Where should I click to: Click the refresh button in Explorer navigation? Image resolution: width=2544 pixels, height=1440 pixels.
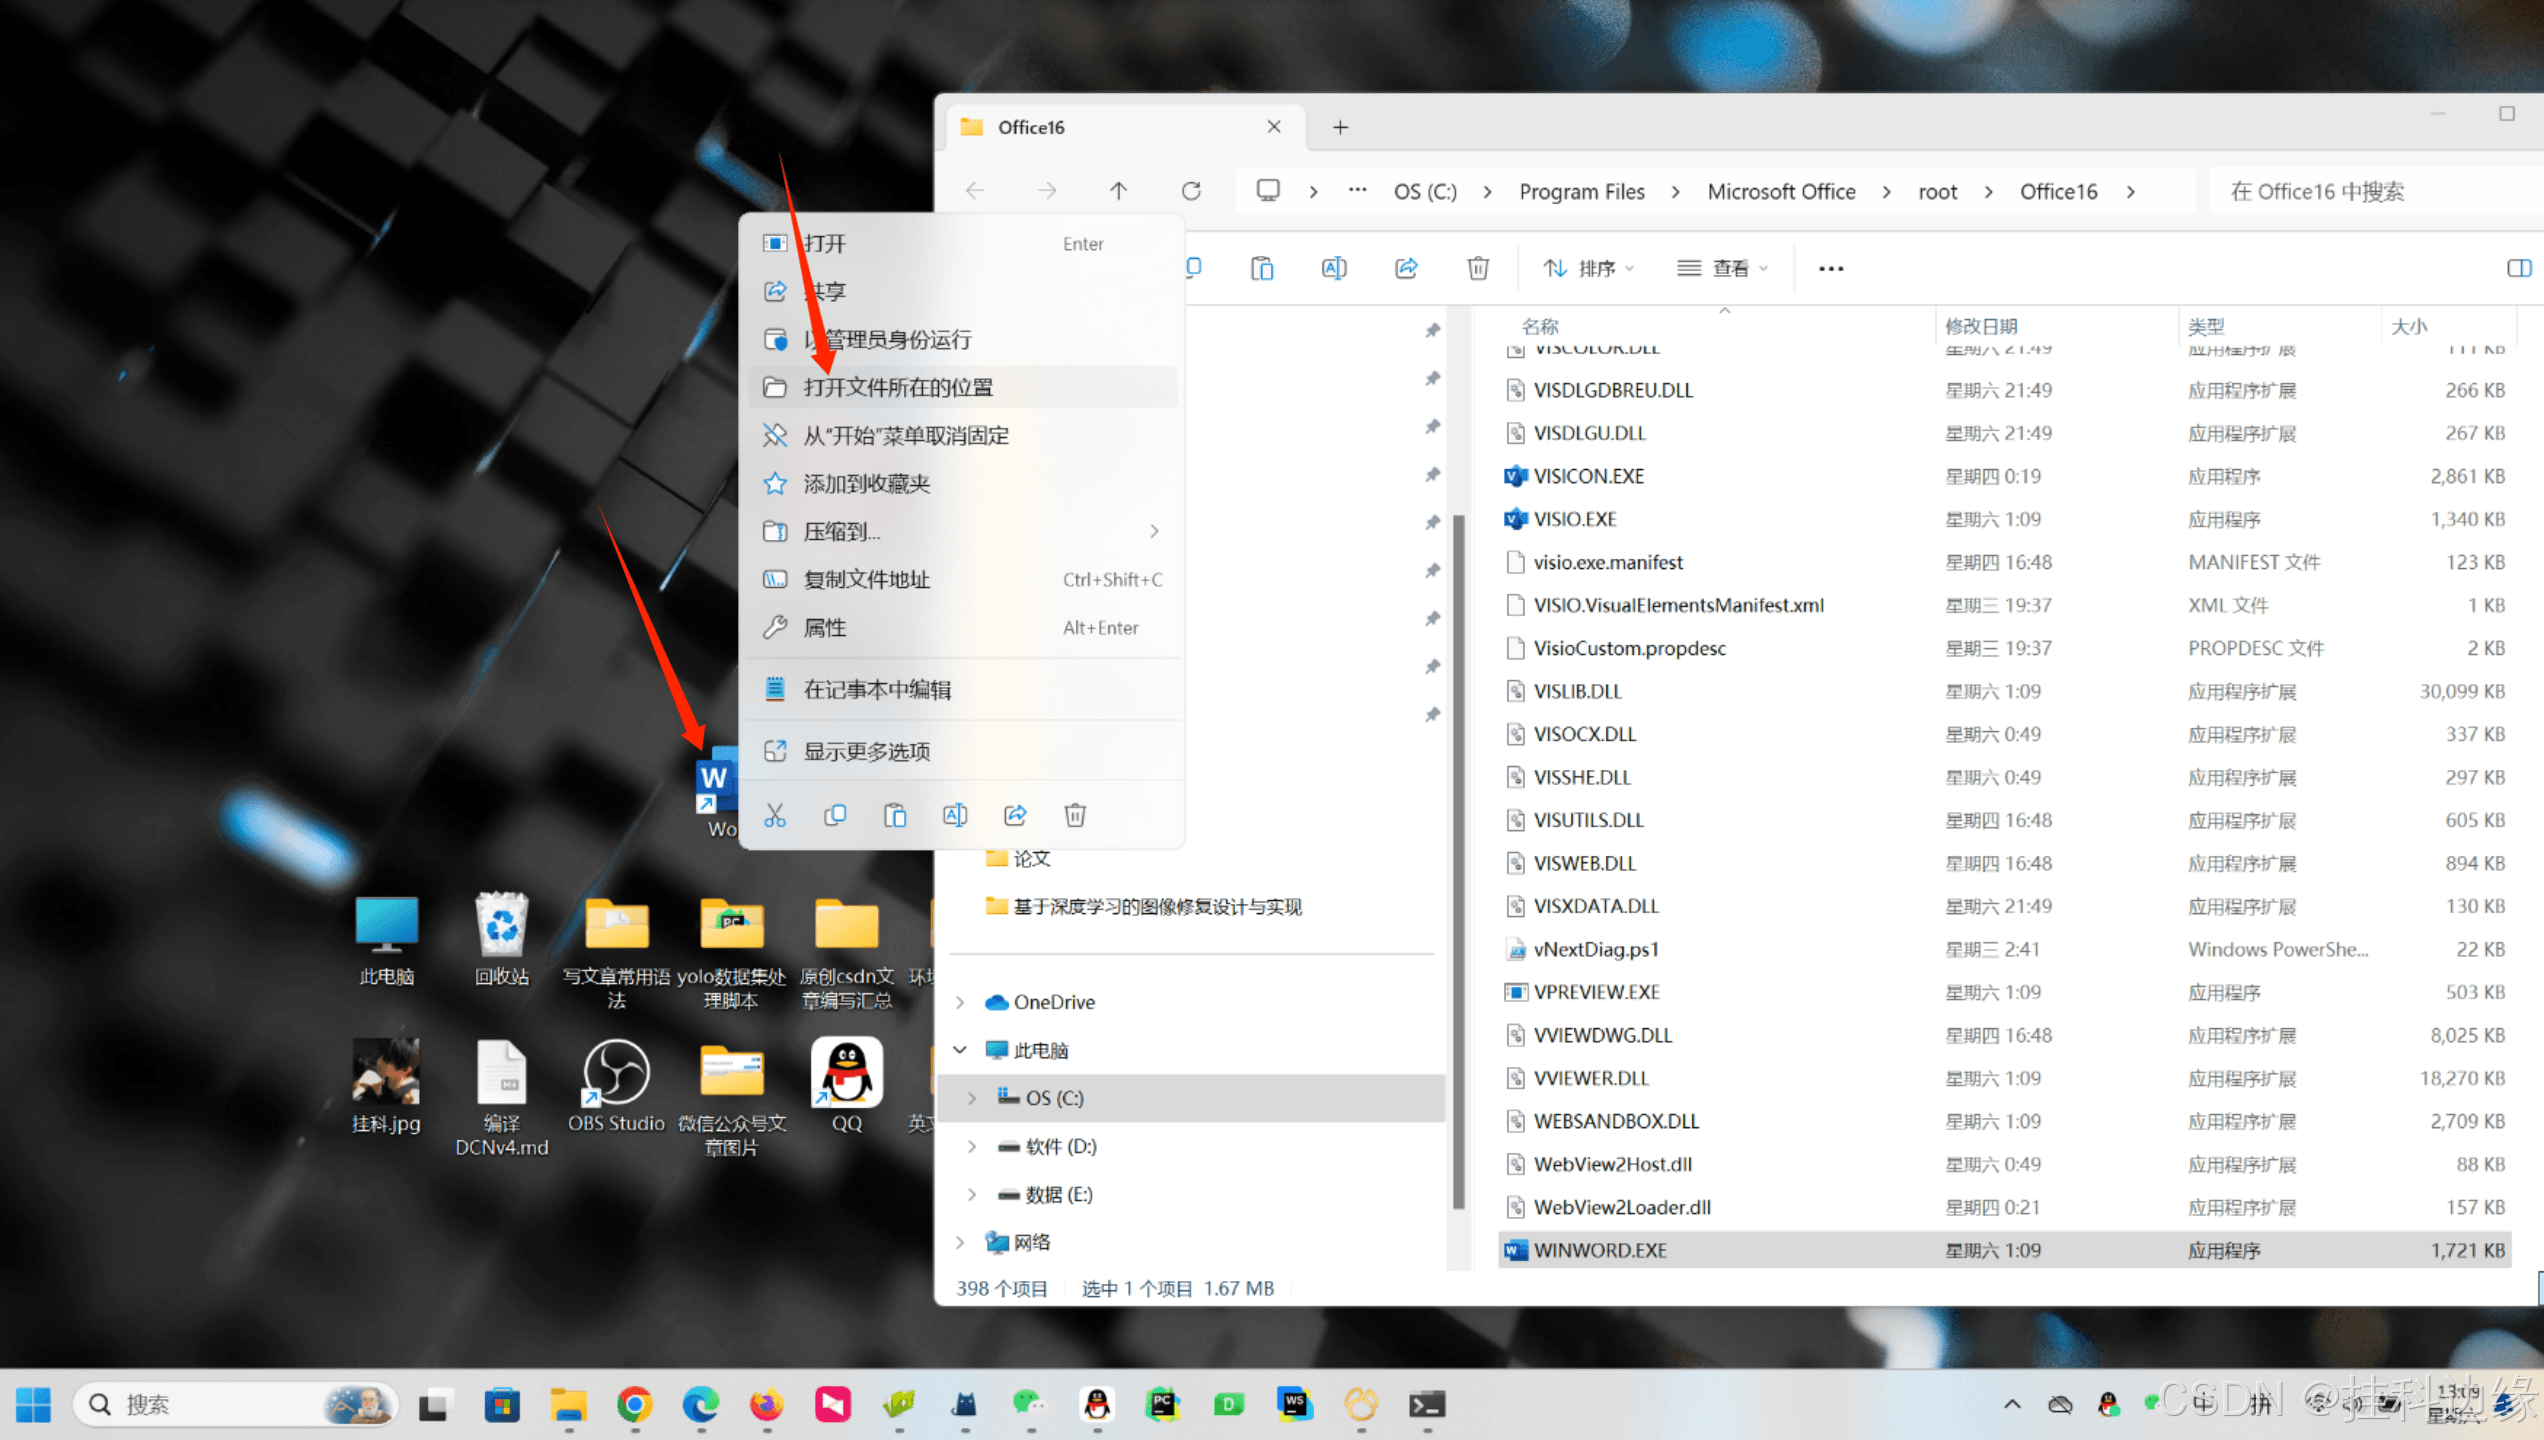coord(1191,191)
